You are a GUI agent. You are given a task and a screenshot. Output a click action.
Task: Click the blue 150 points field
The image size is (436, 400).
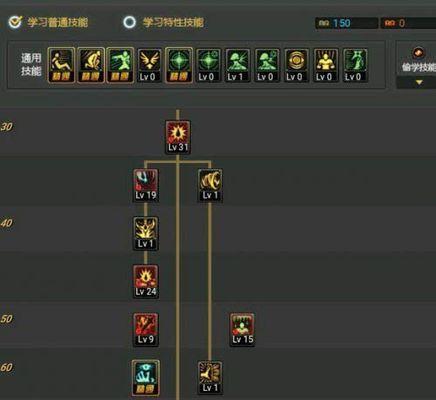[x=347, y=23]
